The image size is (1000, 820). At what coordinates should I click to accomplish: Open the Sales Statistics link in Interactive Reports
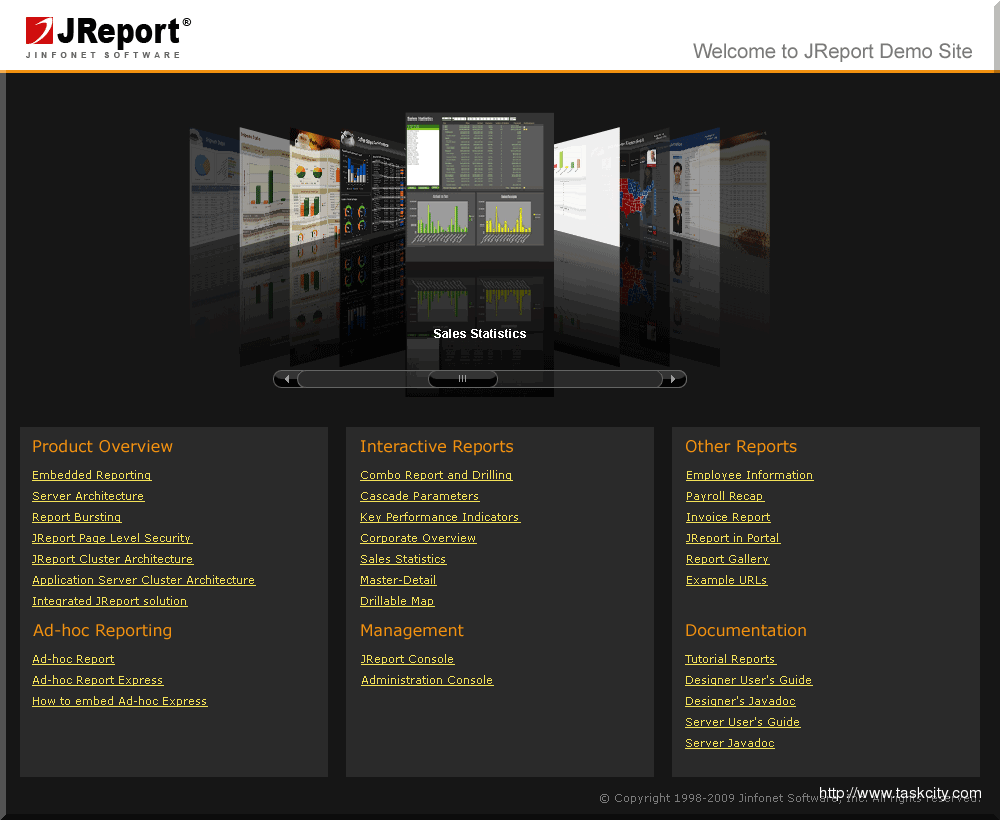(403, 559)
